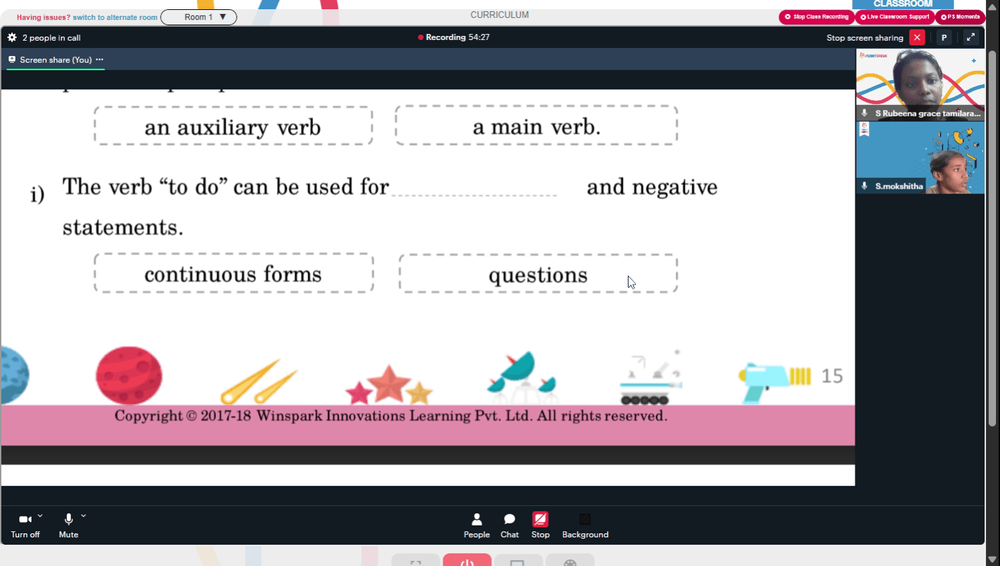1000x566 pixels.
Task: Click PS Moments button
Action: [960, 17]
